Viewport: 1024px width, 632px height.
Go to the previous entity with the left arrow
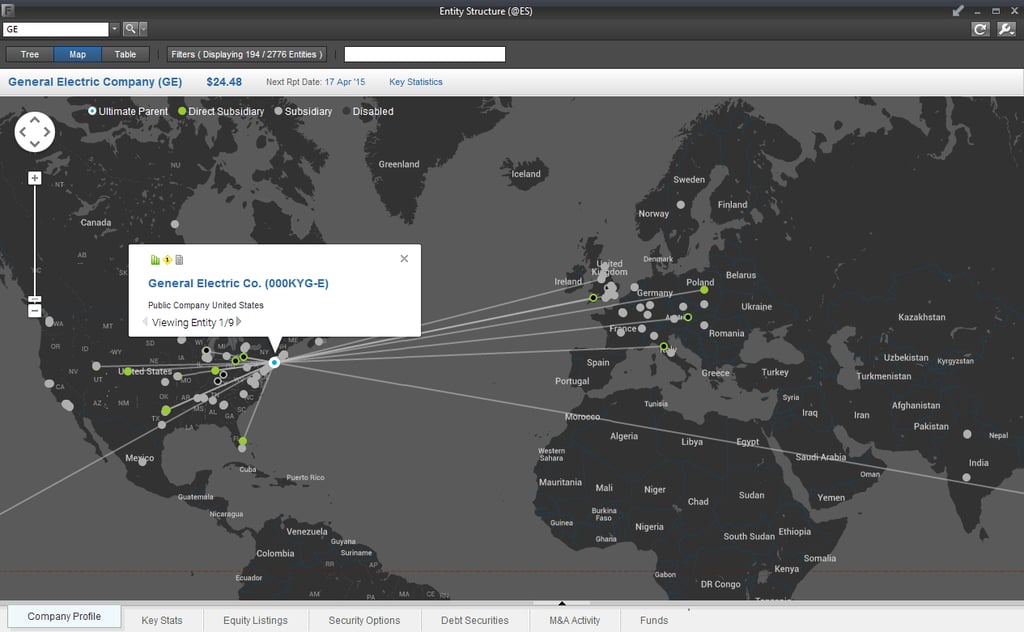coord(145,321)
